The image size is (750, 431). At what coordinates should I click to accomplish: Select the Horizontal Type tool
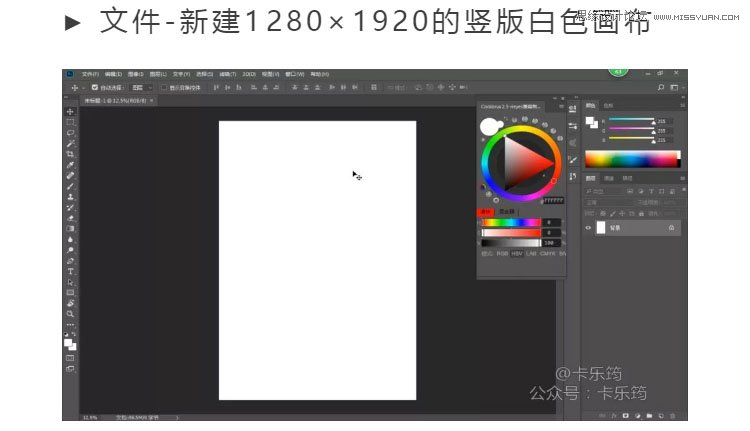click(70, 271)
